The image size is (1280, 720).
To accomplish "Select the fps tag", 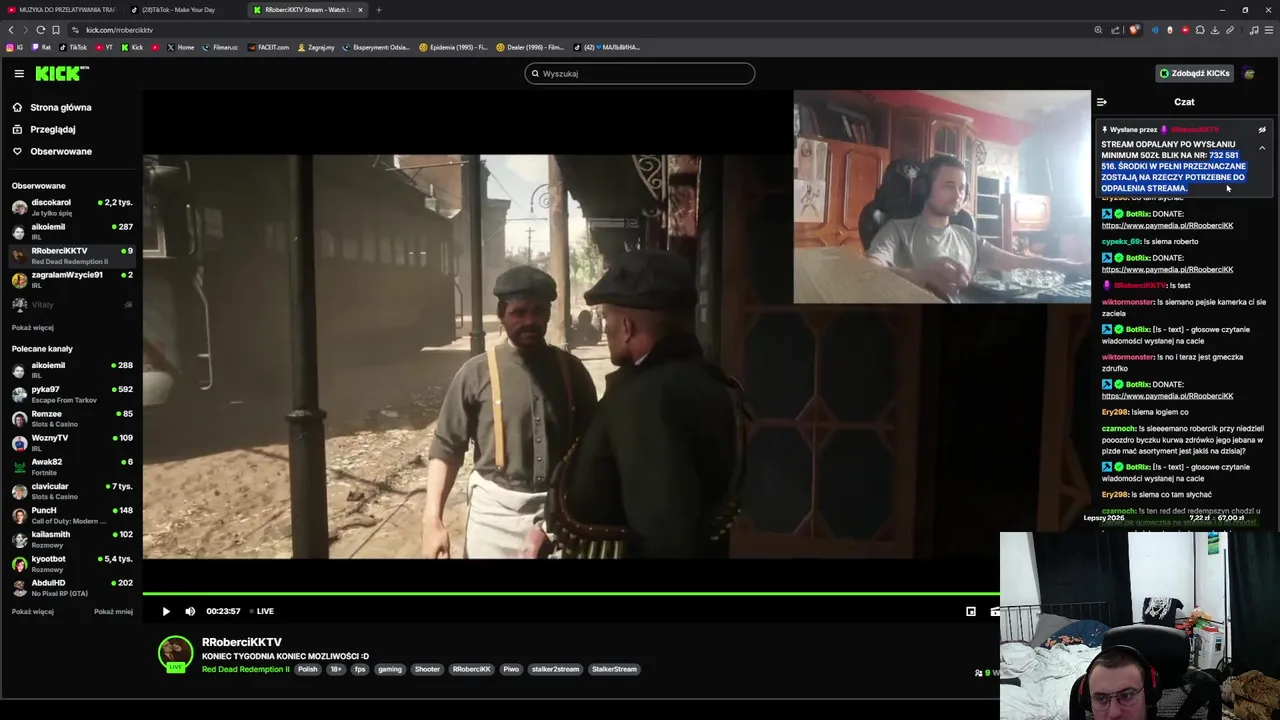I will pos(360,669).
